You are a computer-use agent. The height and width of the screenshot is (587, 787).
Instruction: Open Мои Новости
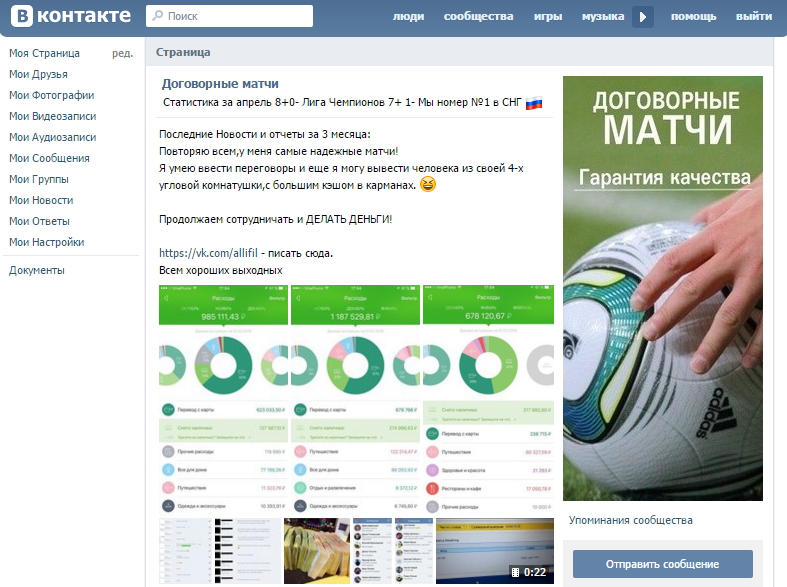point(41,201)
